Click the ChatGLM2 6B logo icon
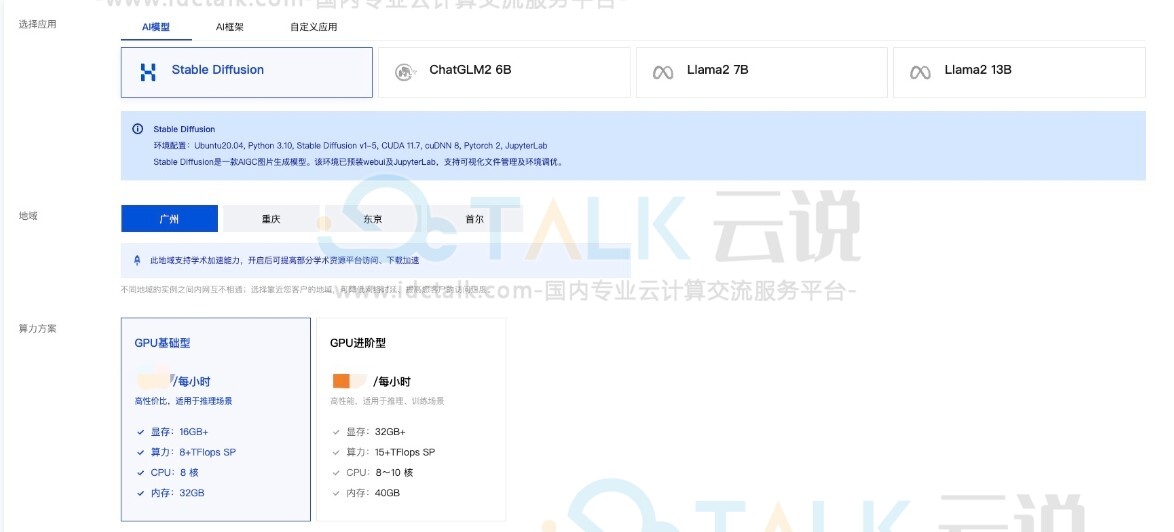Screen dimensions: 1174x532 pos(406,73)
